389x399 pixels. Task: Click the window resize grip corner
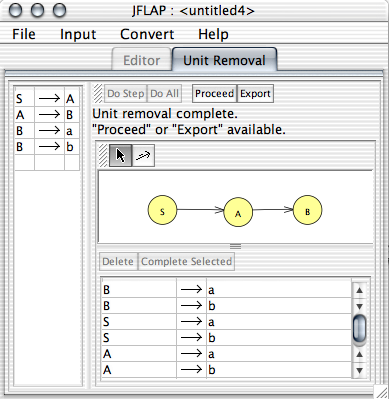382,392
